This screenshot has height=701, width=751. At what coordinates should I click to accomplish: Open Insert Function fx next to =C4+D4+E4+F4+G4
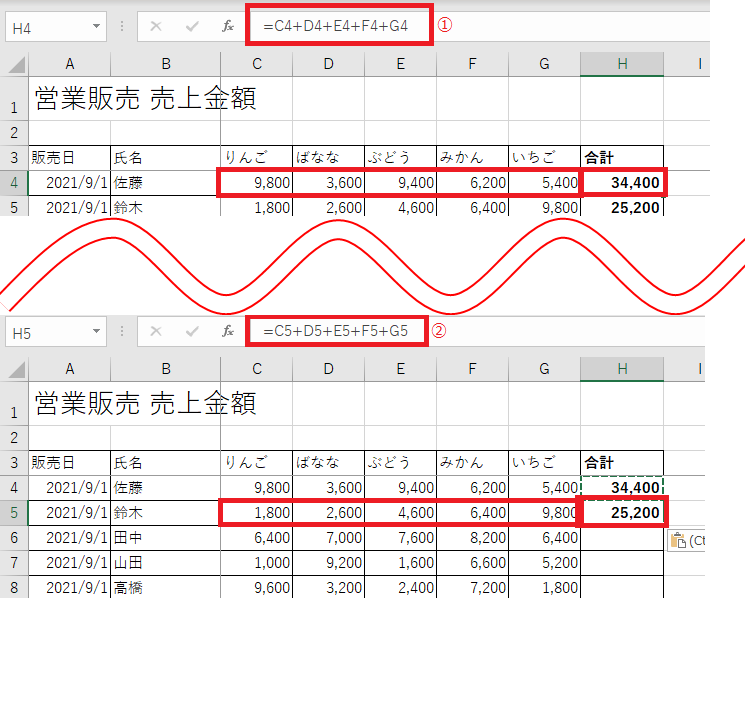tap(228, 27)
